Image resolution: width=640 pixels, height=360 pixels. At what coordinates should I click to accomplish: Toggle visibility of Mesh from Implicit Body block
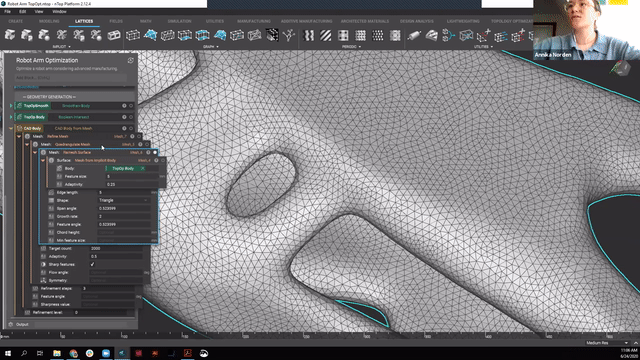(x=163, y=160)
